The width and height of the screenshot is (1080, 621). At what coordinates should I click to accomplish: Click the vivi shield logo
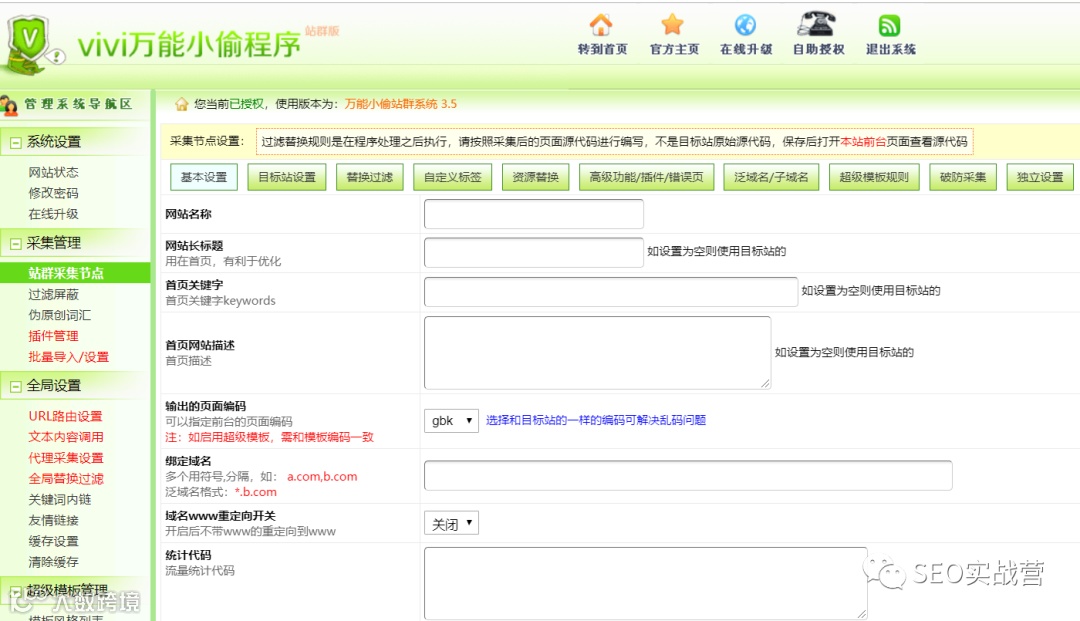coord(29,43)
